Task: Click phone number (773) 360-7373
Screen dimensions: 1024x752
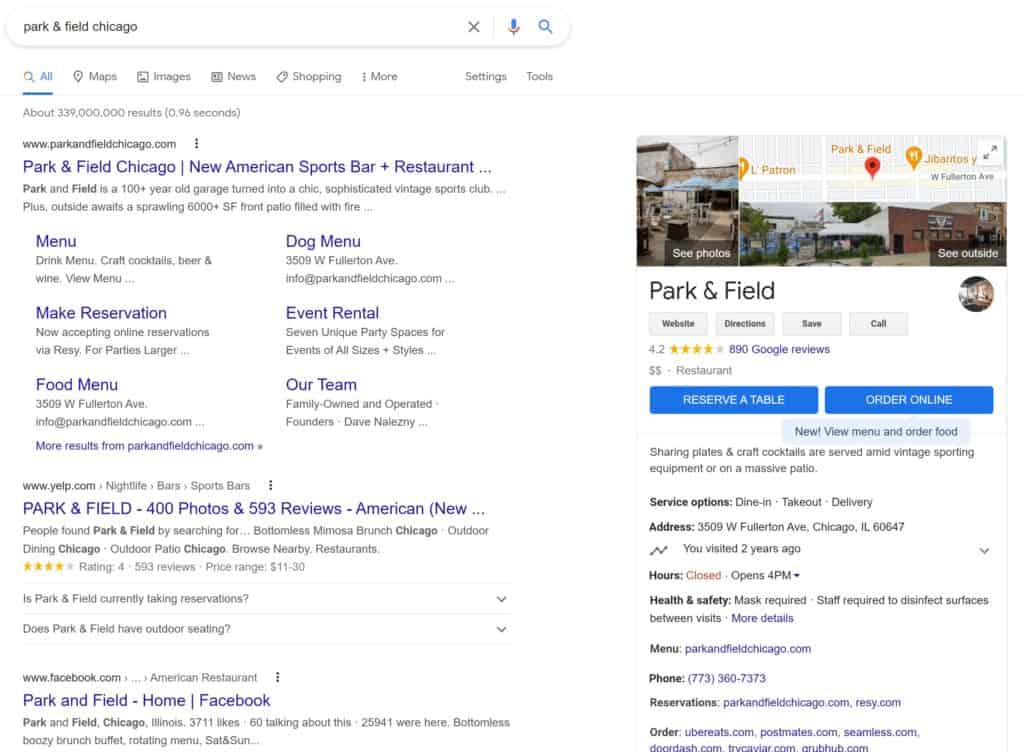Action: pos(726,679)
